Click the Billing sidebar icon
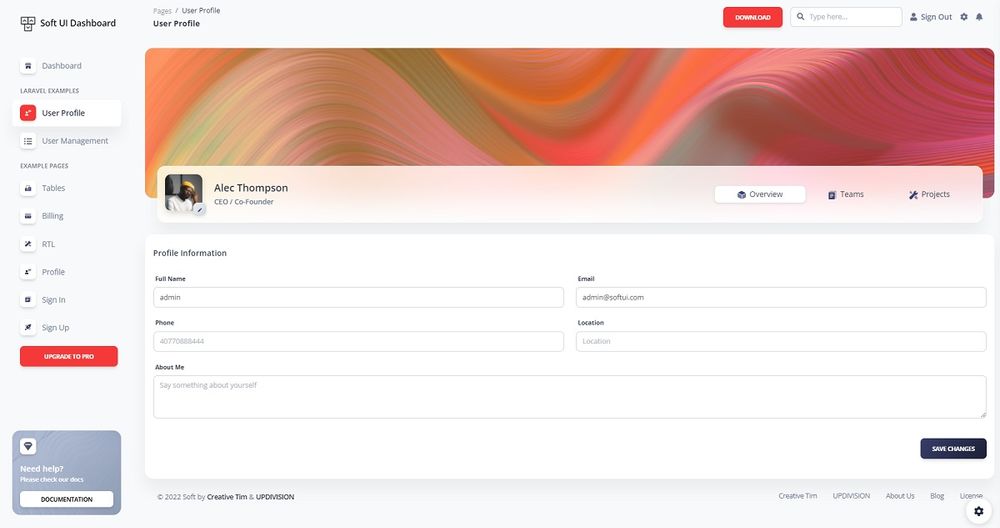 [27, 216]
